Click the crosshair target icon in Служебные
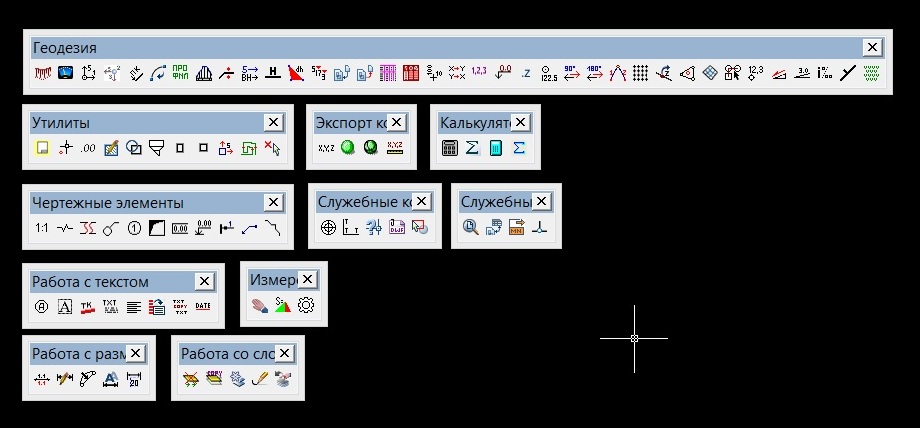Screen dimensions: 920x428 328,228
